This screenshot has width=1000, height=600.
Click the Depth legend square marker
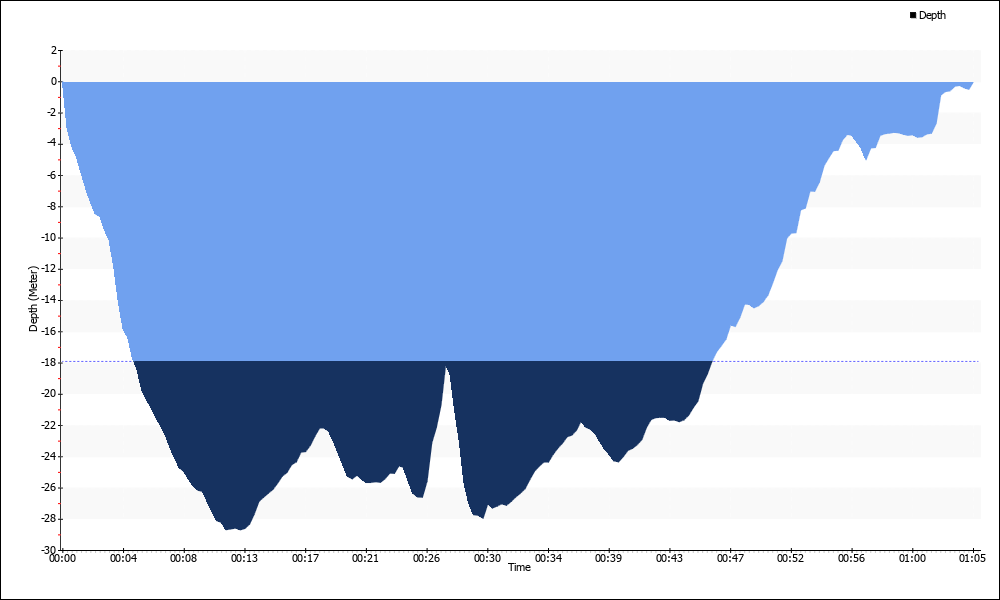click(x=913, y=15)
